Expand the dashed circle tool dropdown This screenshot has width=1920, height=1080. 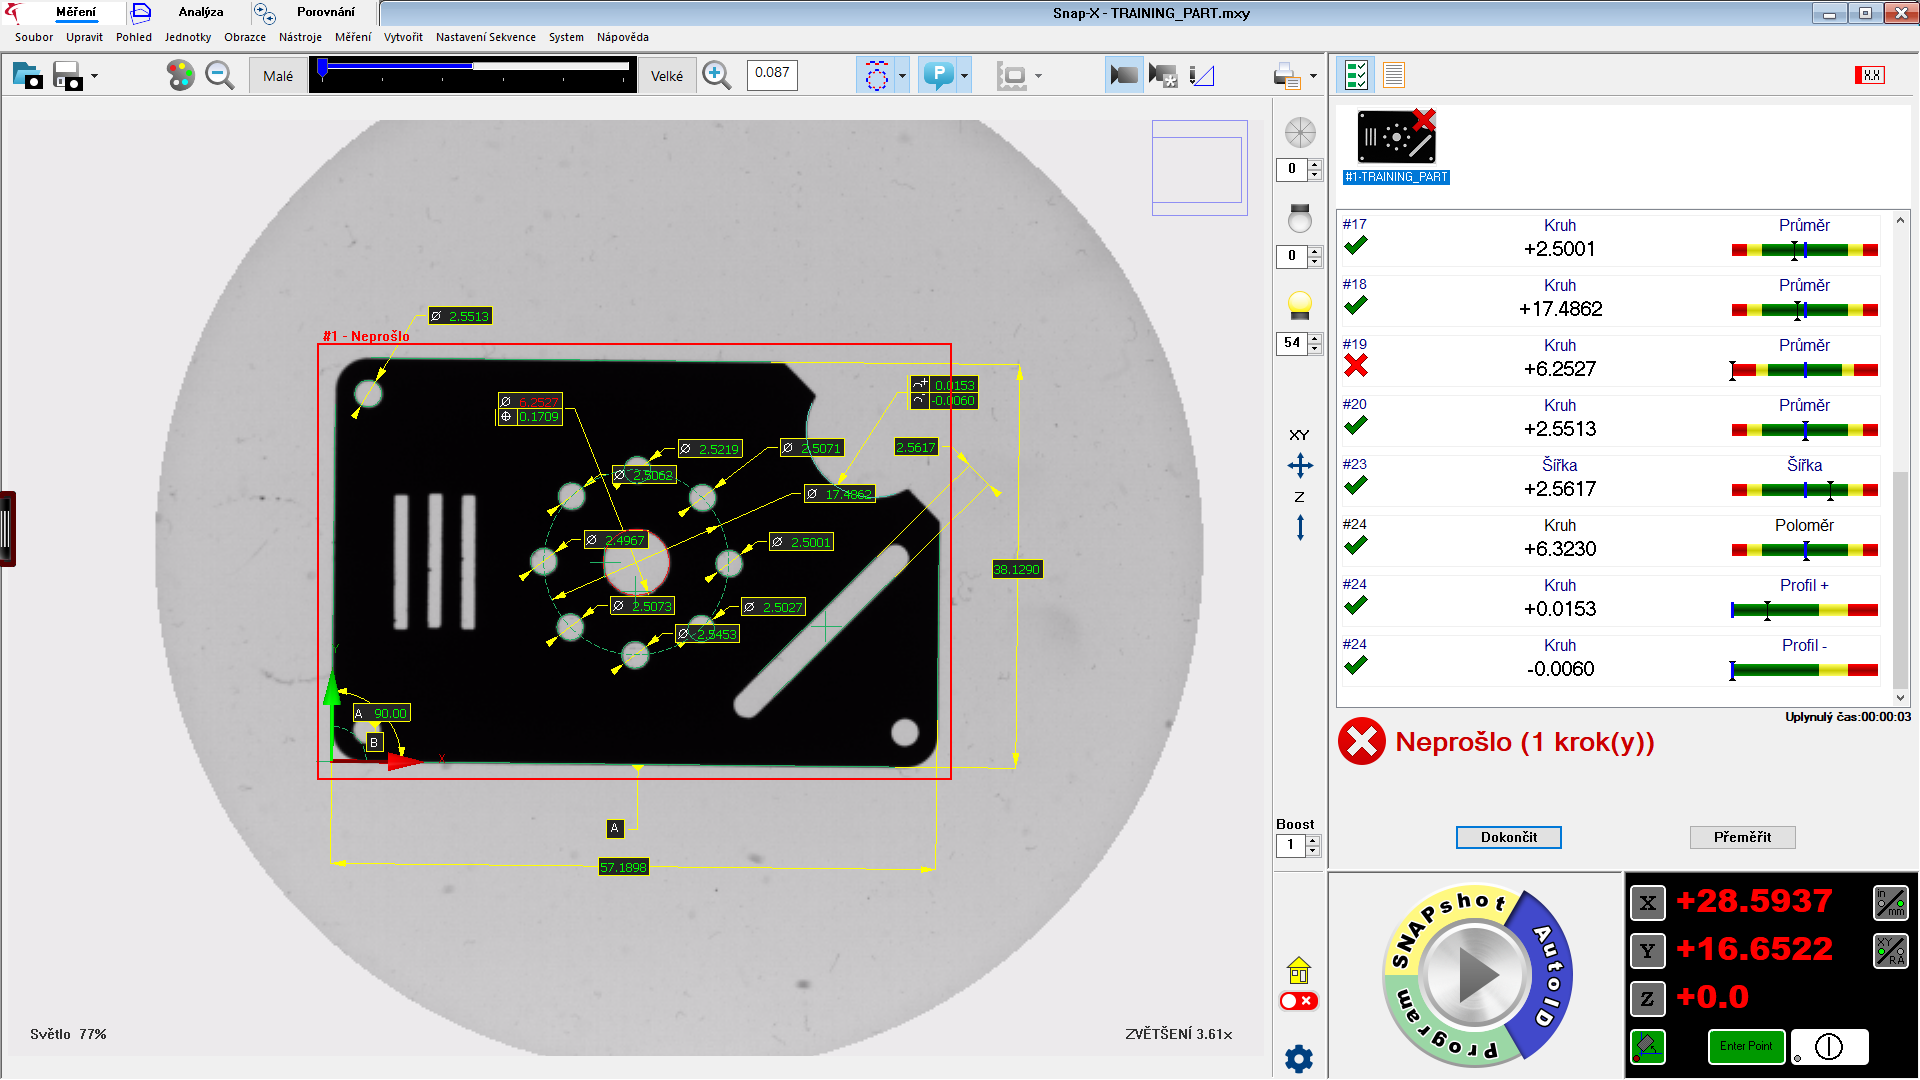click(x=902, y=76)
